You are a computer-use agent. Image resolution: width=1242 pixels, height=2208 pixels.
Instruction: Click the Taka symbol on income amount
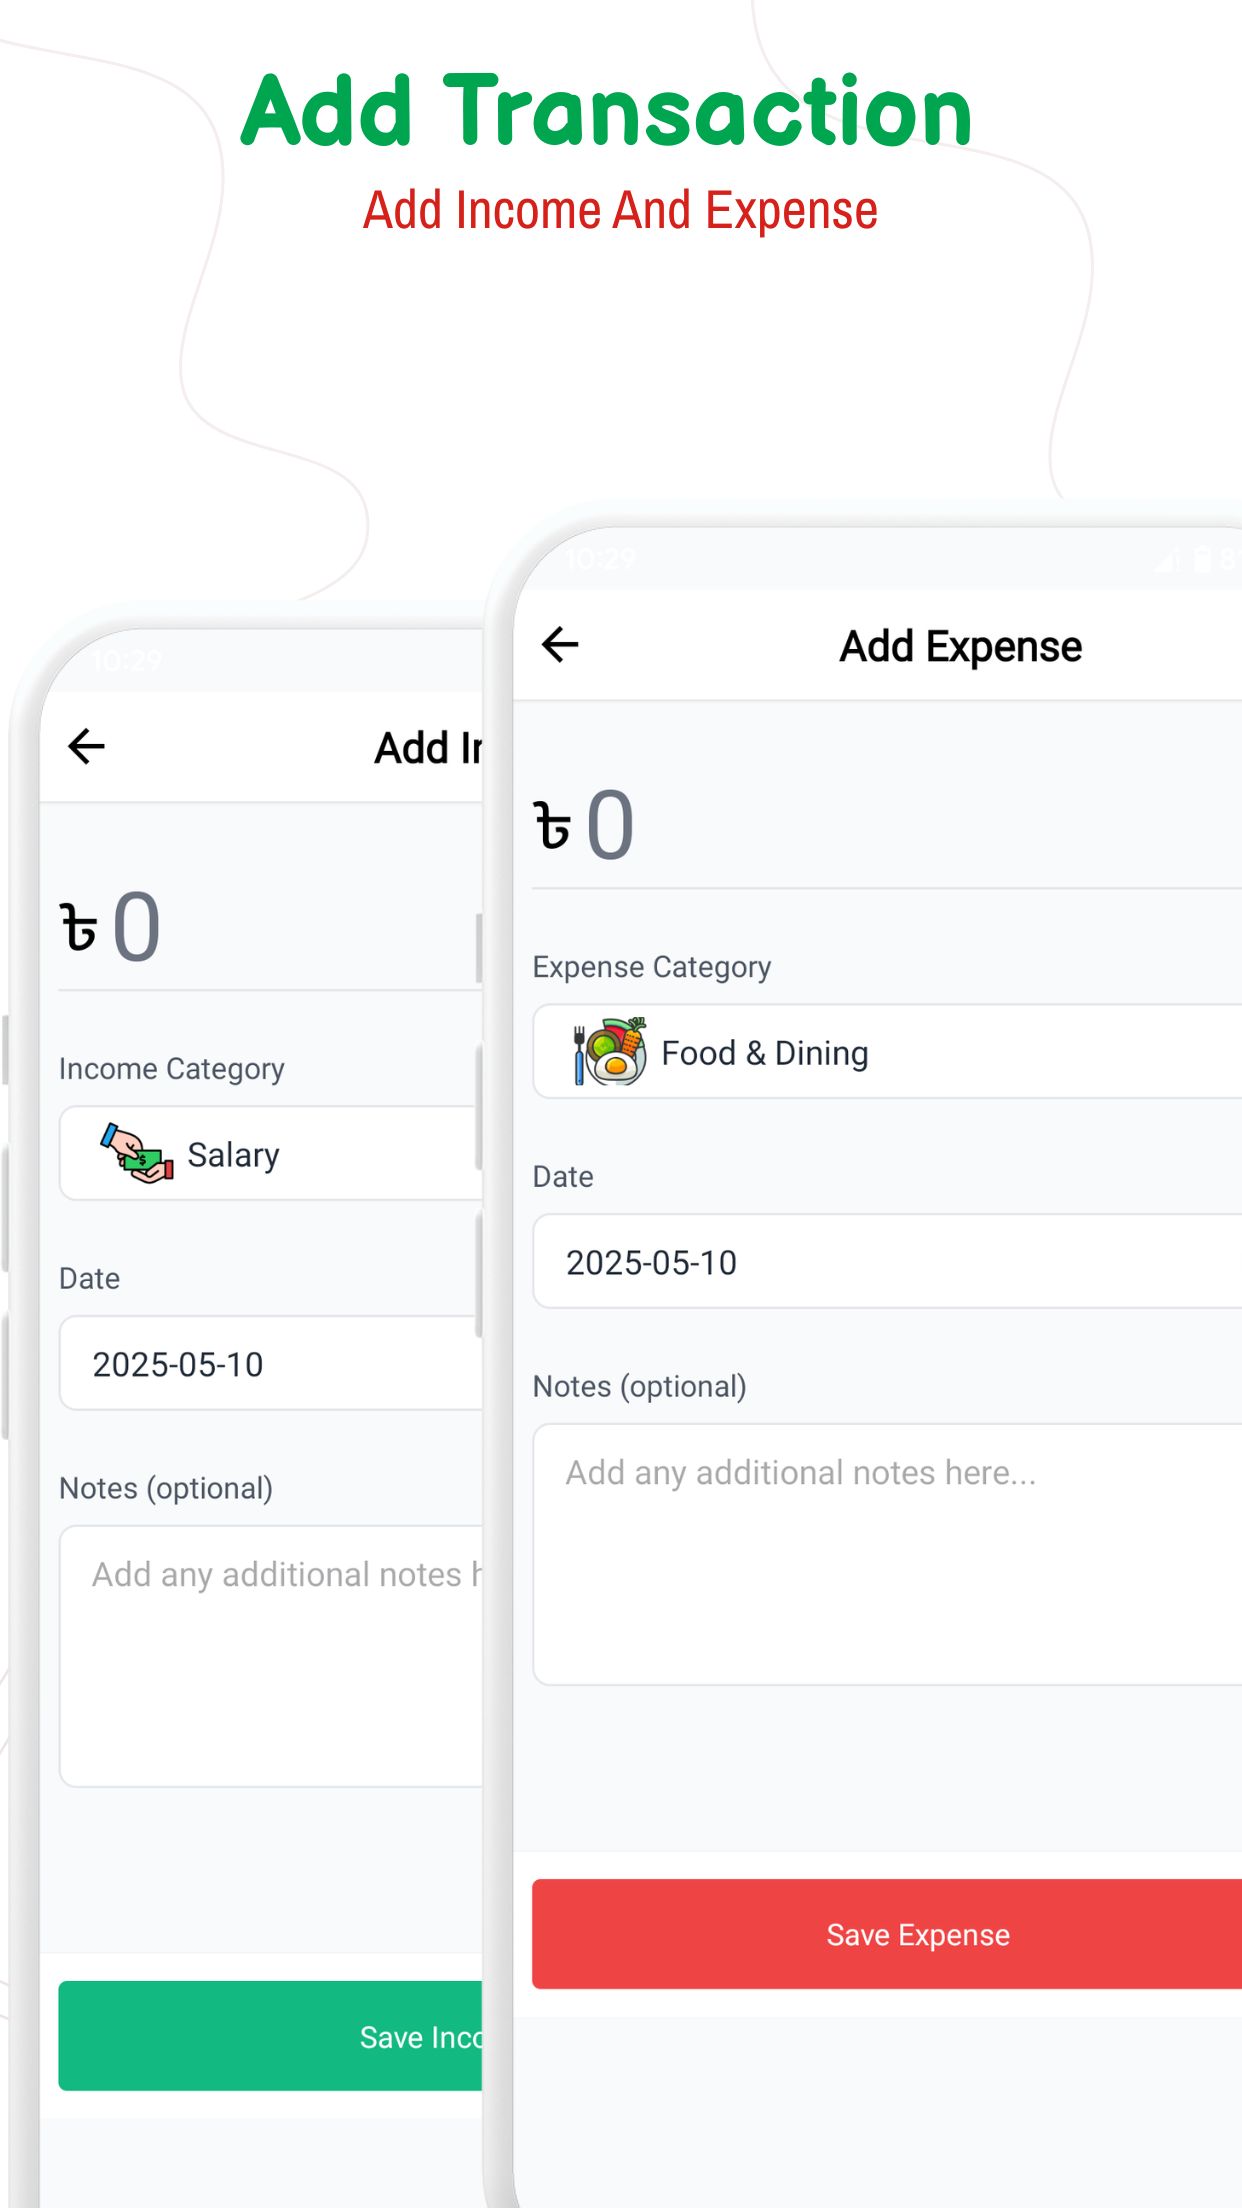click(79, 928)
